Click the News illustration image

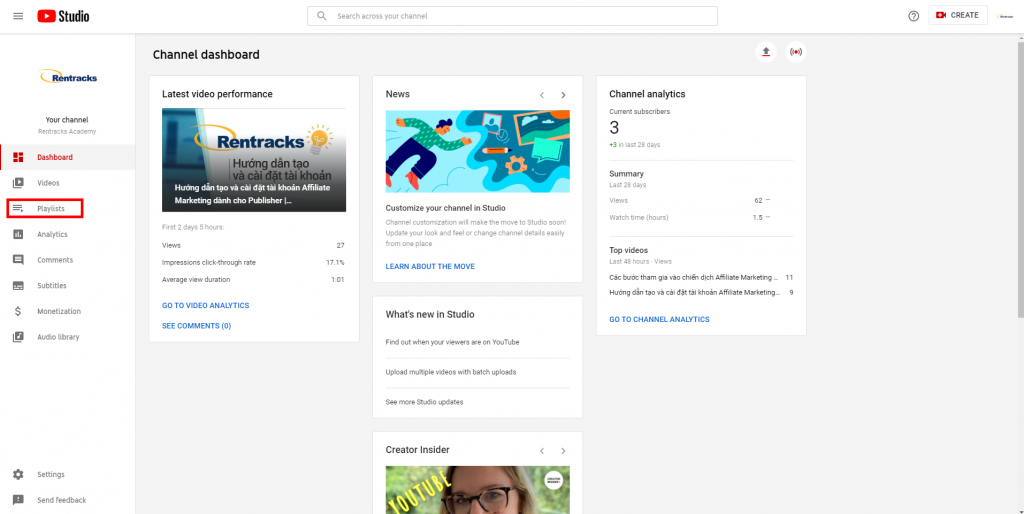(x=477, y=151)
